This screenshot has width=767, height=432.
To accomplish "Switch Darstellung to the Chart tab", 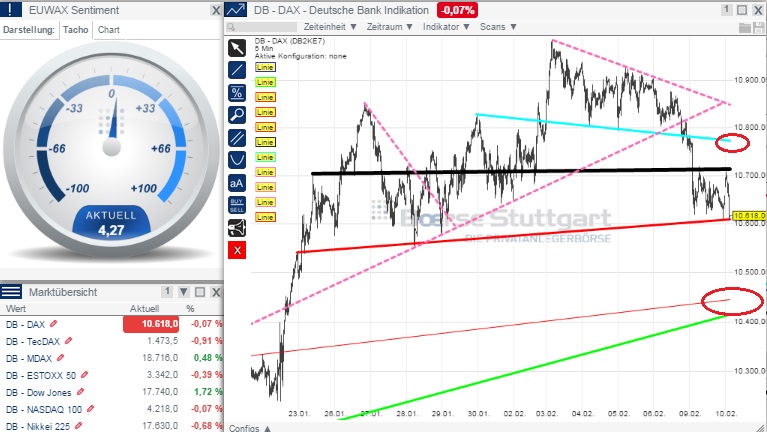I will click(109, 30).
